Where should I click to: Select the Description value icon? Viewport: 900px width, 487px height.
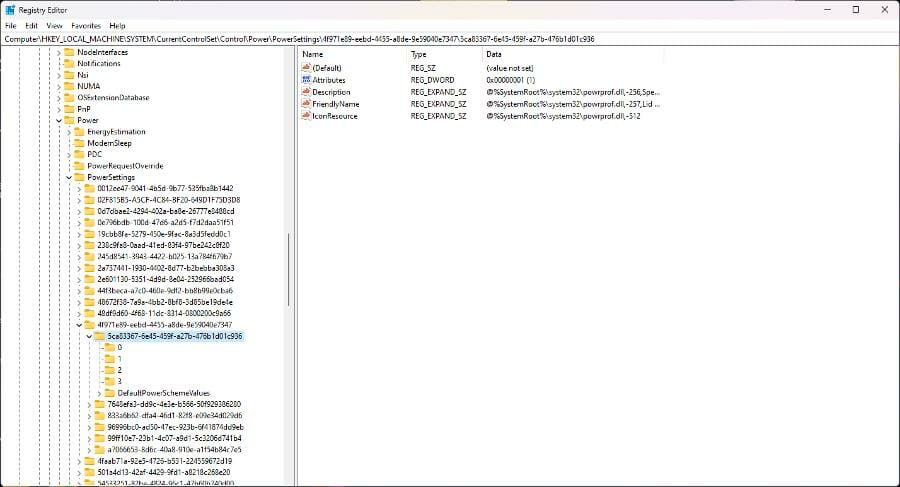coord(306,92)
